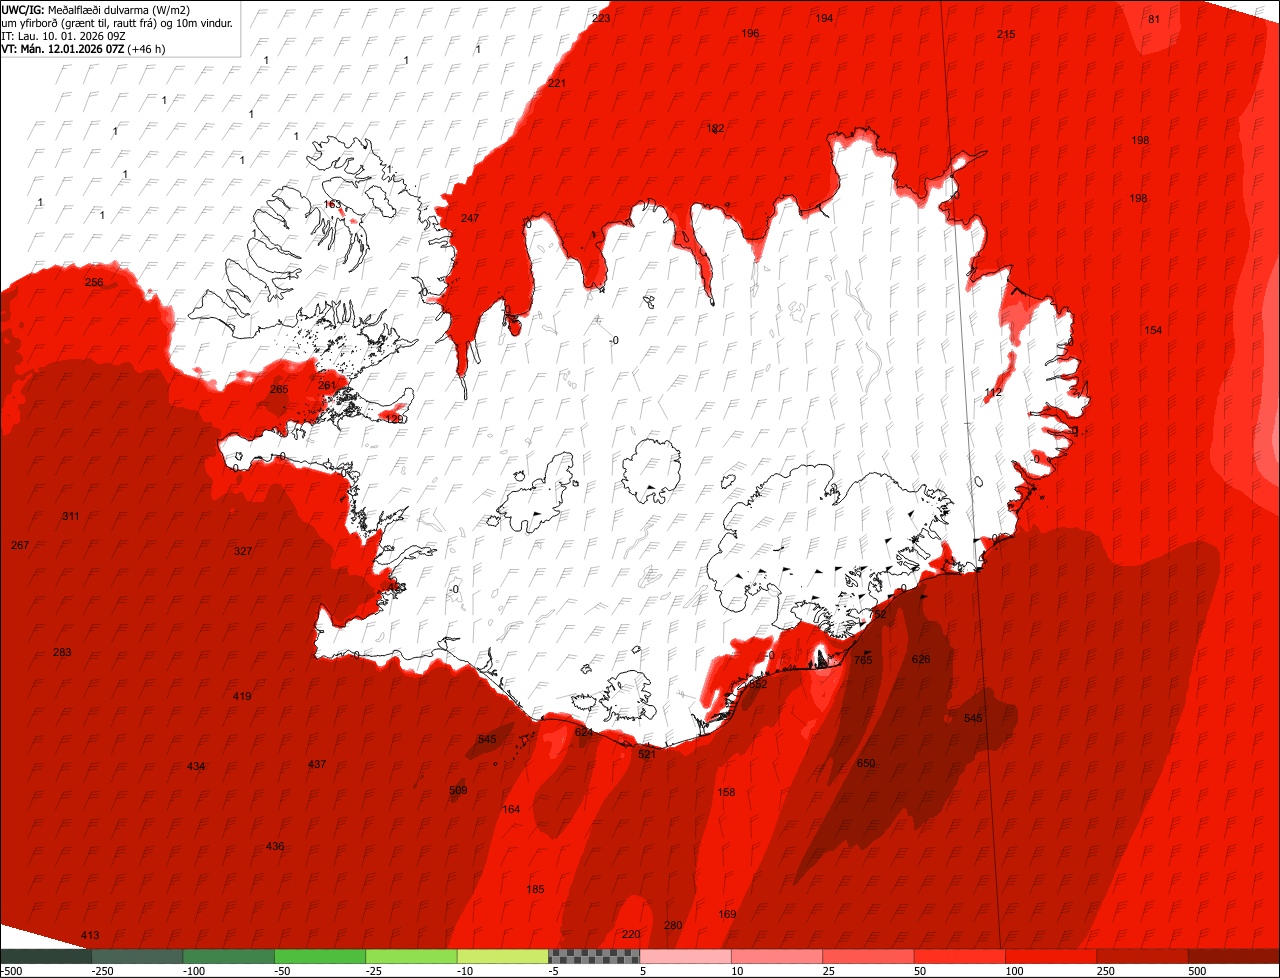Click the flux value 419
Viewport: 1280px width, 978px height.
(x=242, y=697)
